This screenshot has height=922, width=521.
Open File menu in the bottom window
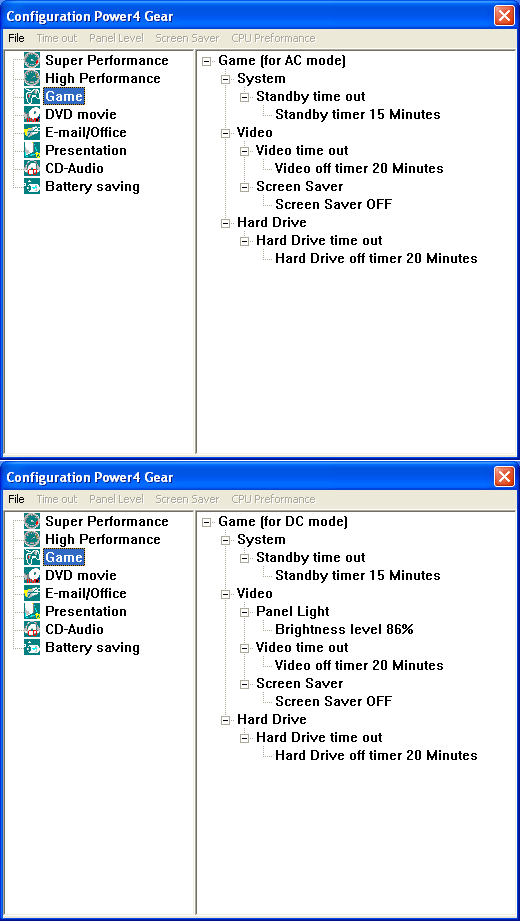16,499
